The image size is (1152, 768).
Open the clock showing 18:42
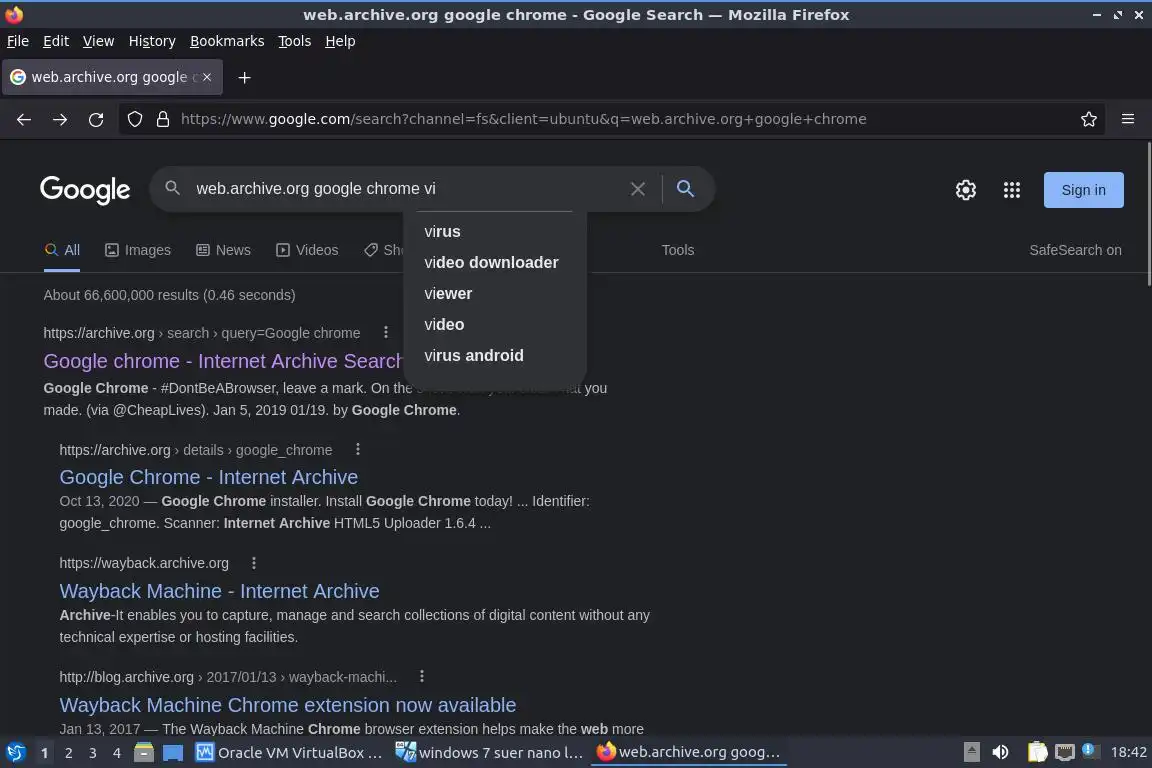pos(1128,752)
